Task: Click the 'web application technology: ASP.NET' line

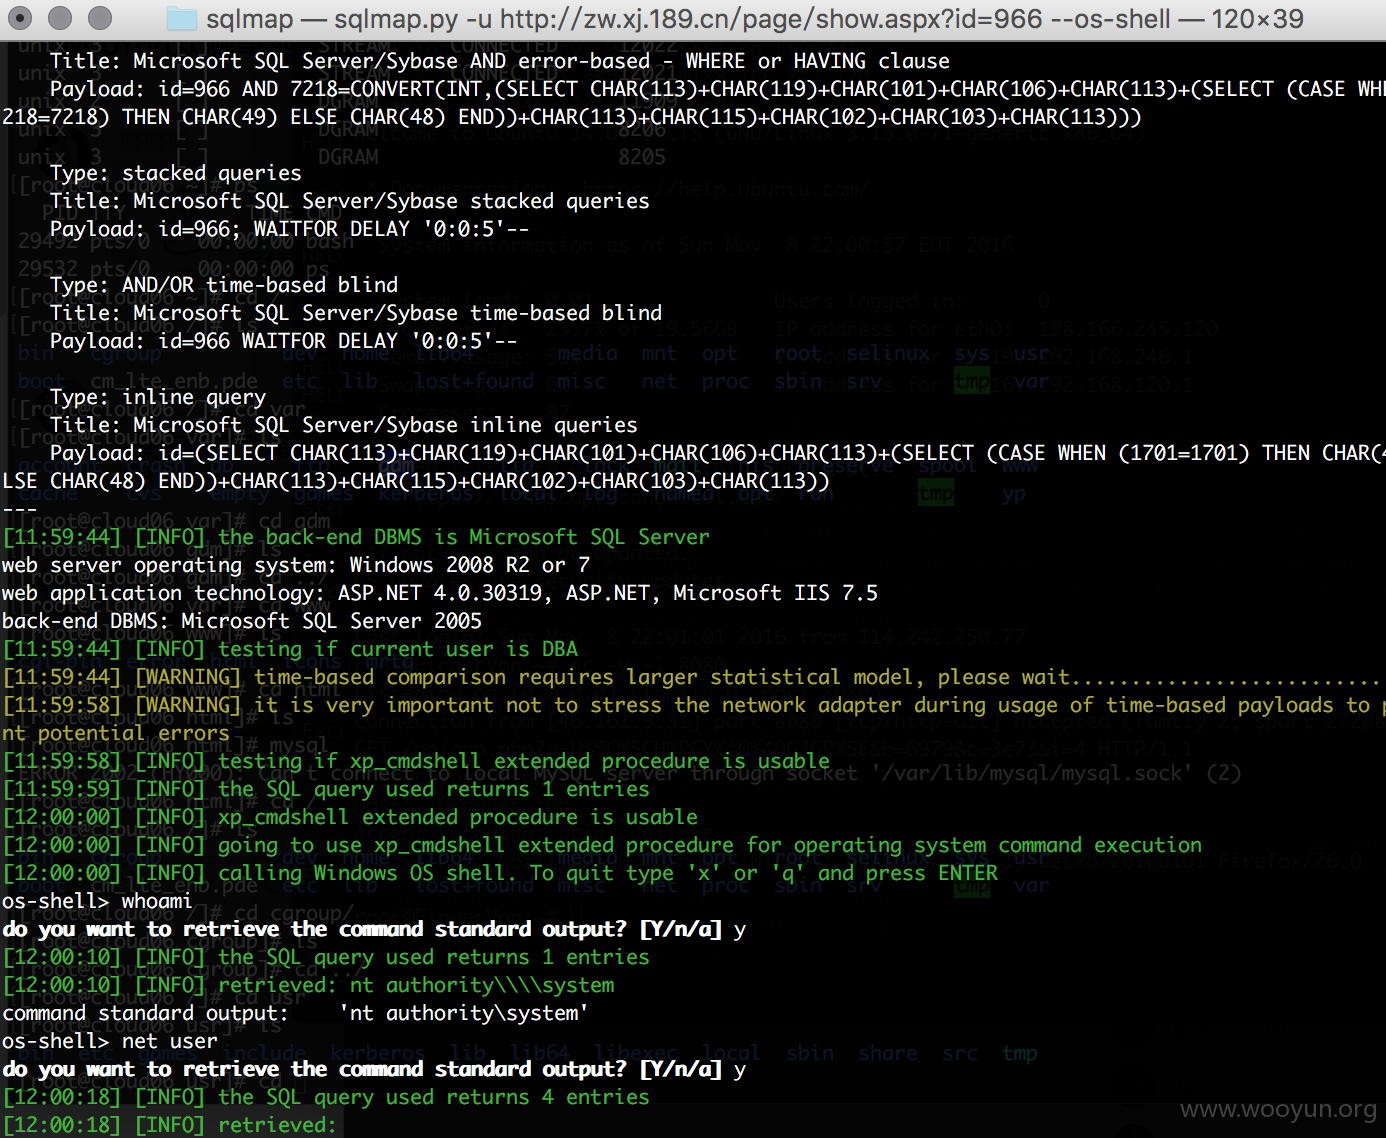Action: tap(440, 593)
